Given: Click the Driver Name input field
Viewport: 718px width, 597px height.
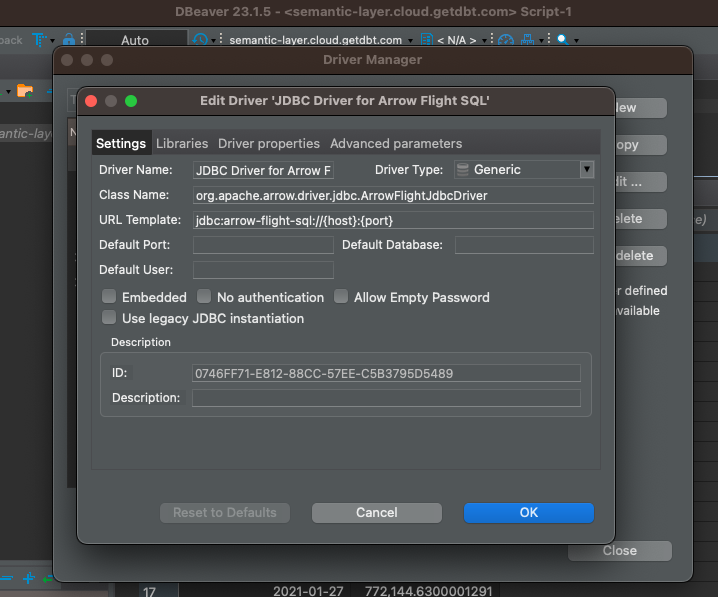Looking at the screenshot, I should 263,170.
